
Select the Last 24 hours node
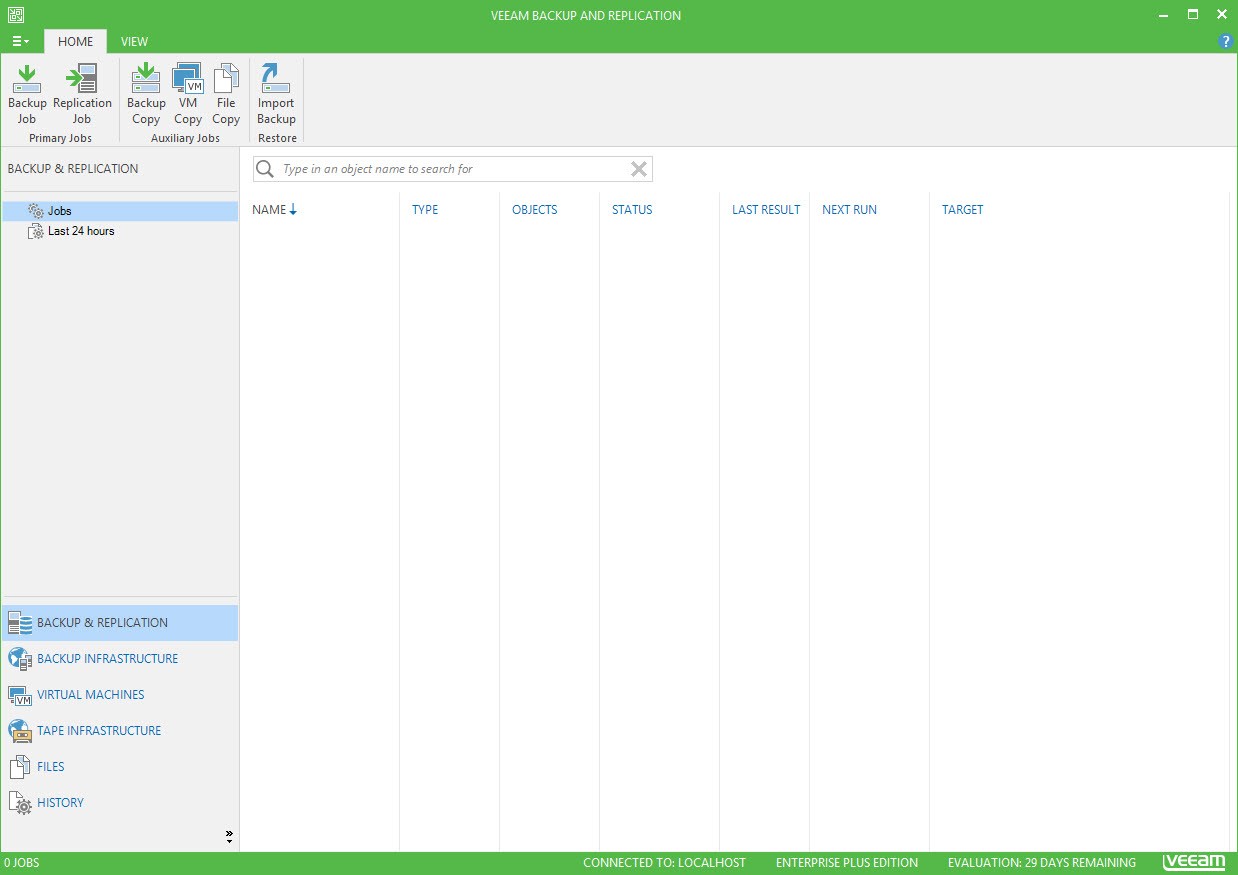coord(81,231)
